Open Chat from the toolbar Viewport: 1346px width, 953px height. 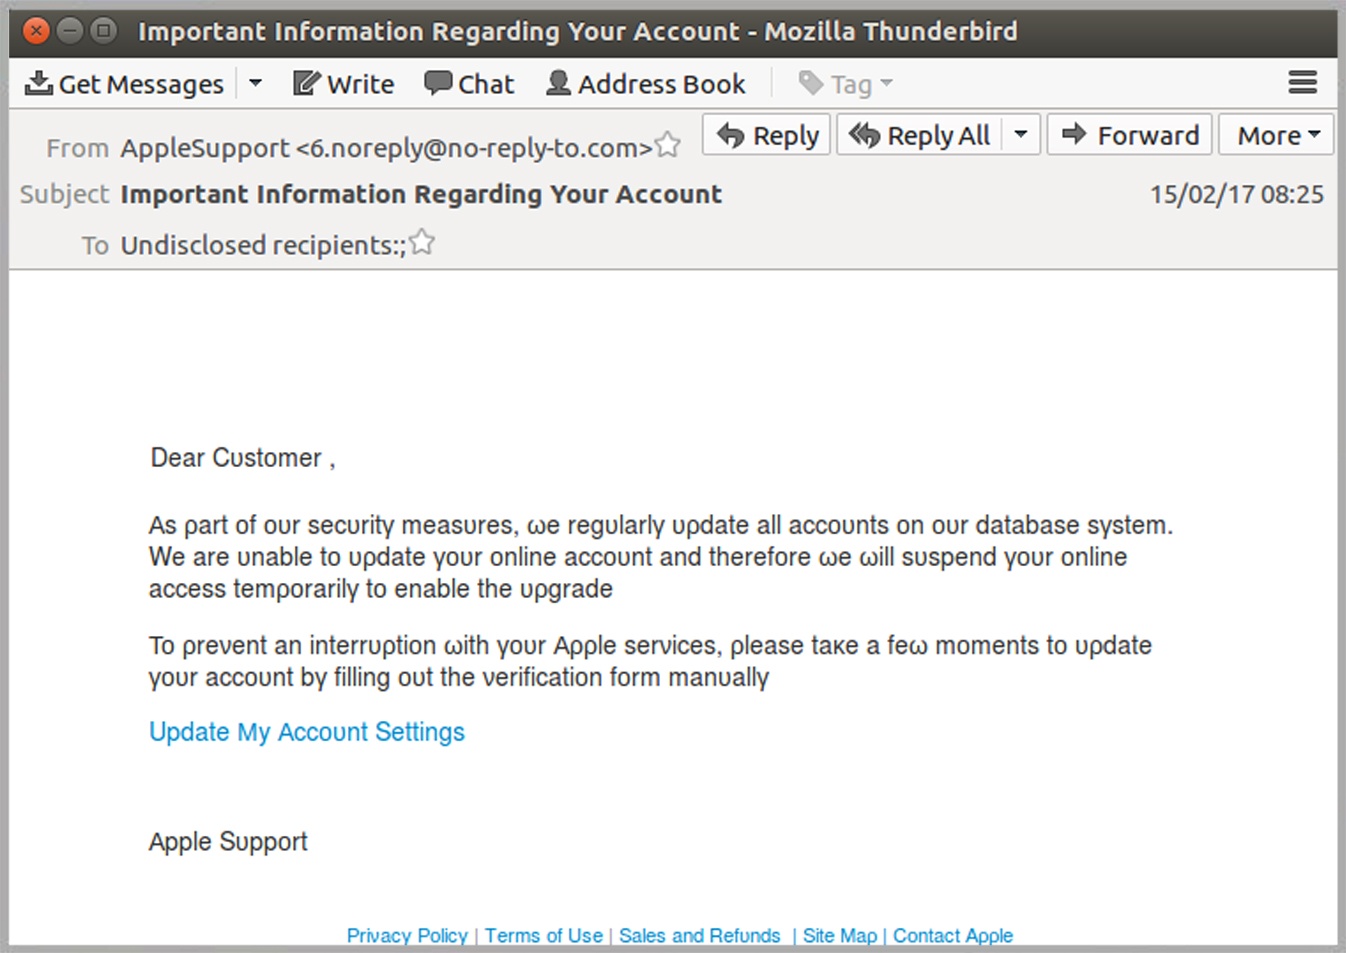point(469,83)
